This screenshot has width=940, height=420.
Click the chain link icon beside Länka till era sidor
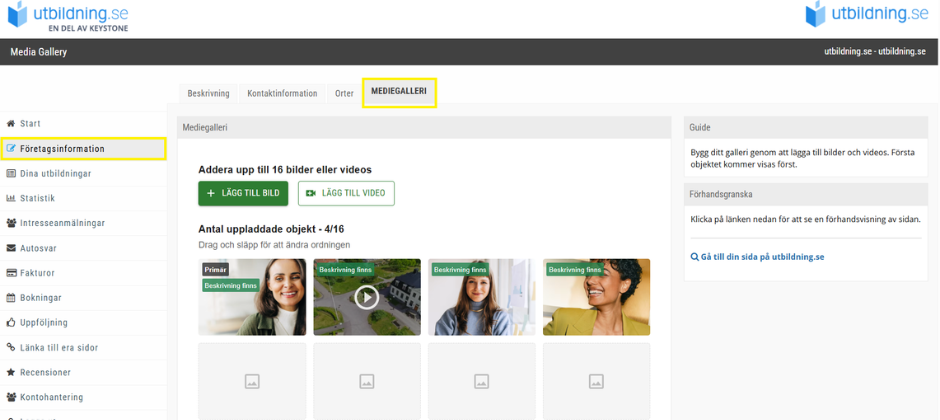point(10,348)
